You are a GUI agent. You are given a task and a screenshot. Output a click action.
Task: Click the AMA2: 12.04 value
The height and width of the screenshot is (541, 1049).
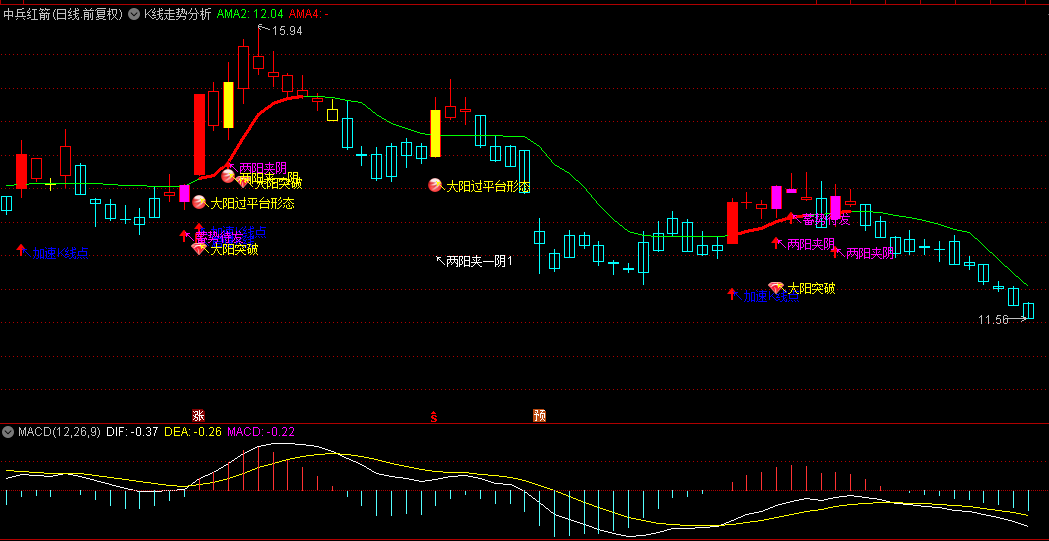pyautogui.click(x=251, y=13)
